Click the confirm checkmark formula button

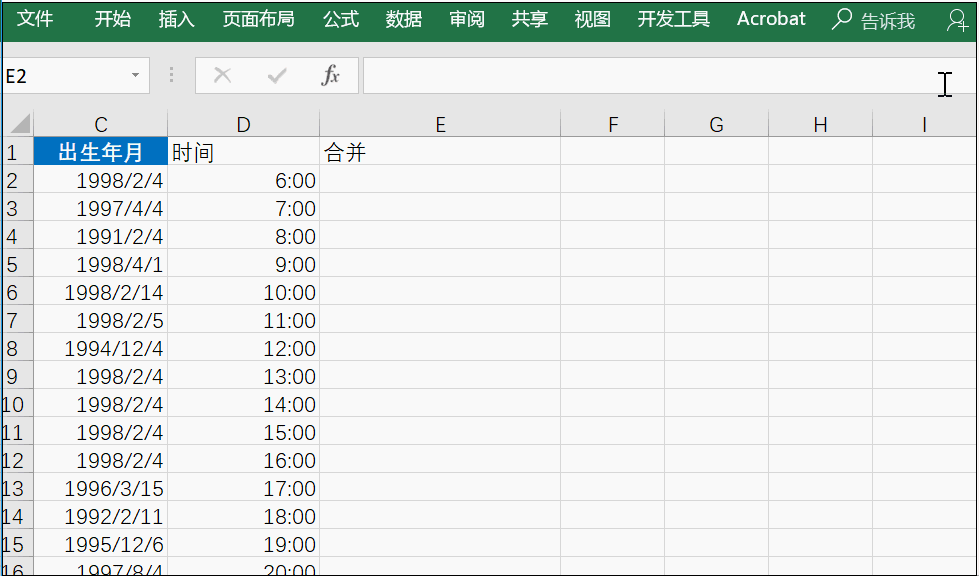pos(277,76)
